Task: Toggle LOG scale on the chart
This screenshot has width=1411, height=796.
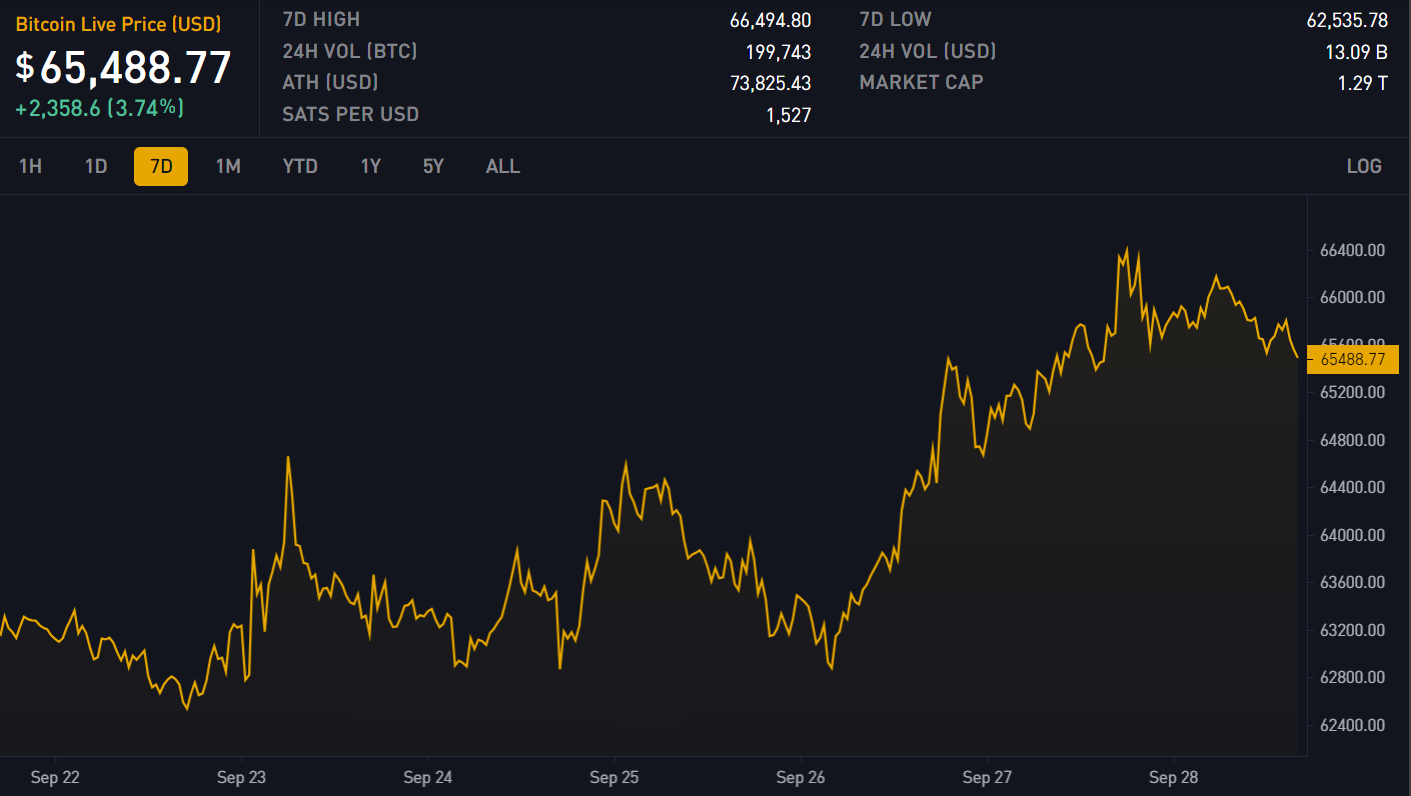Action: [x=1364, y=166]
